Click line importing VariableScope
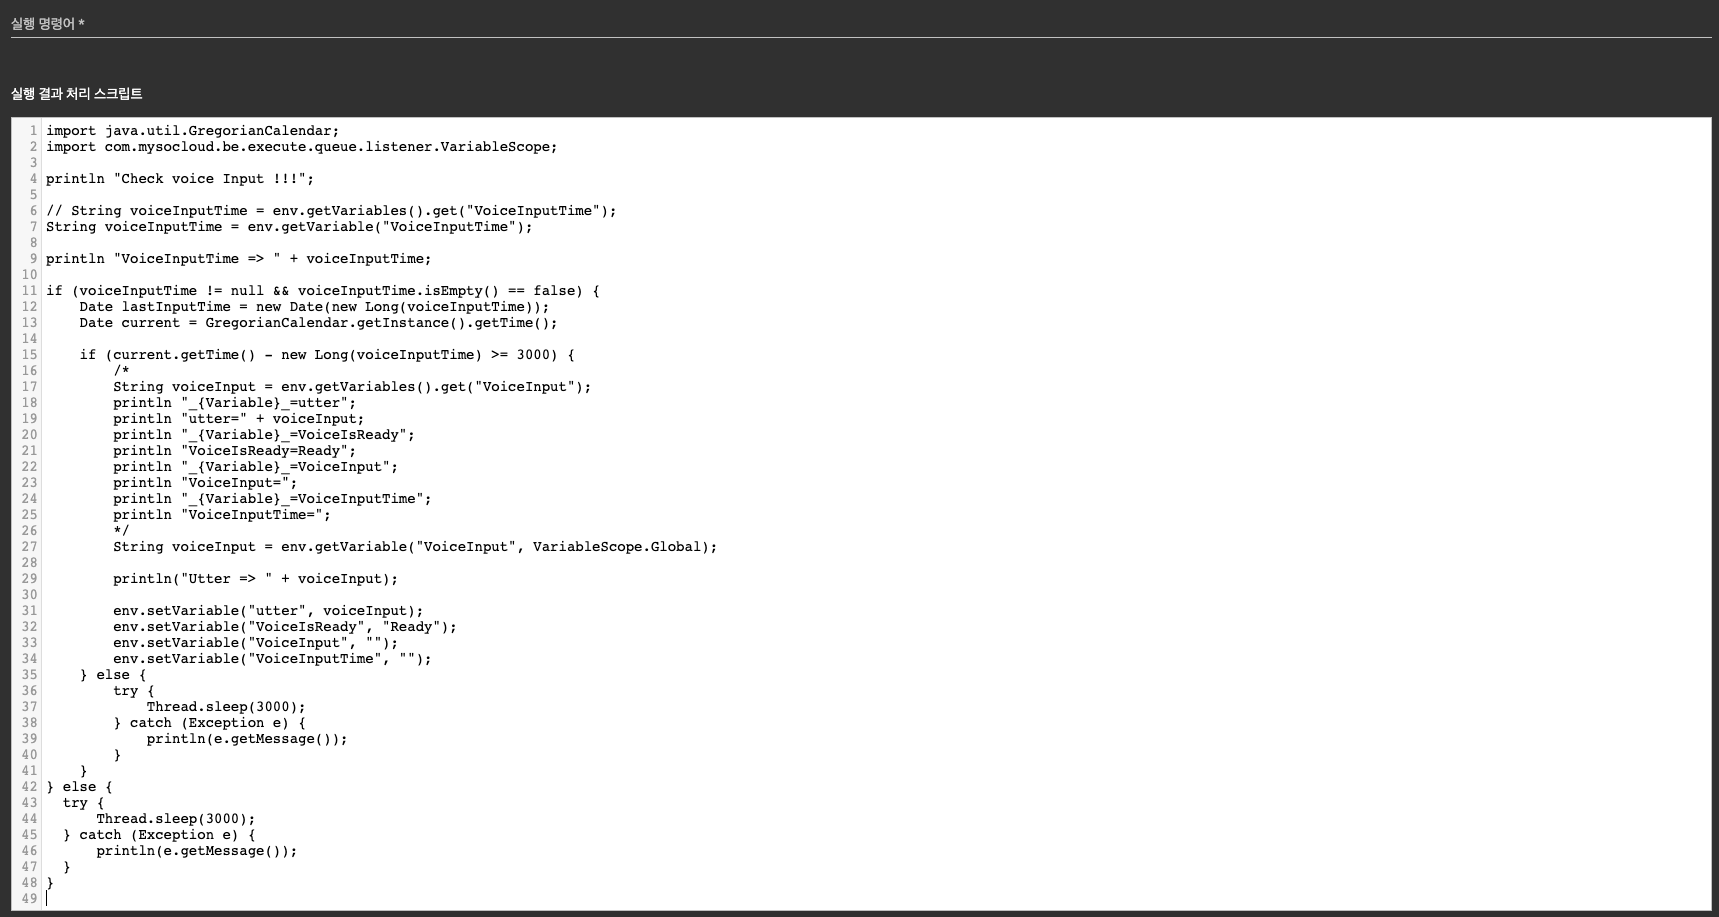 tap(302, 147)
